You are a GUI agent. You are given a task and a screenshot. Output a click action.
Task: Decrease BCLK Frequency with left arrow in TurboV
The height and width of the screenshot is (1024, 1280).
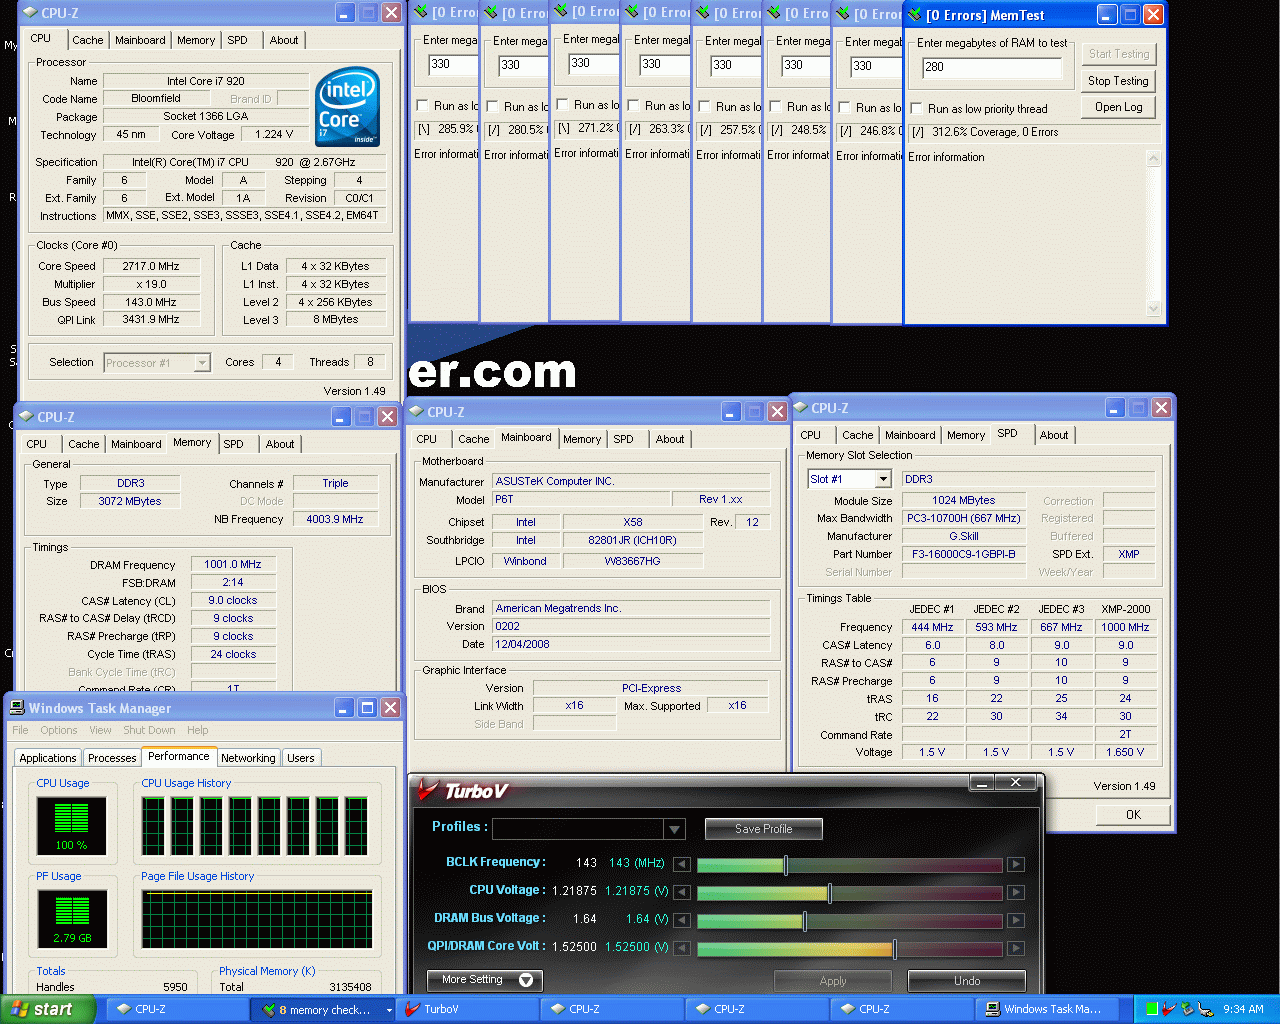point(681,864)
